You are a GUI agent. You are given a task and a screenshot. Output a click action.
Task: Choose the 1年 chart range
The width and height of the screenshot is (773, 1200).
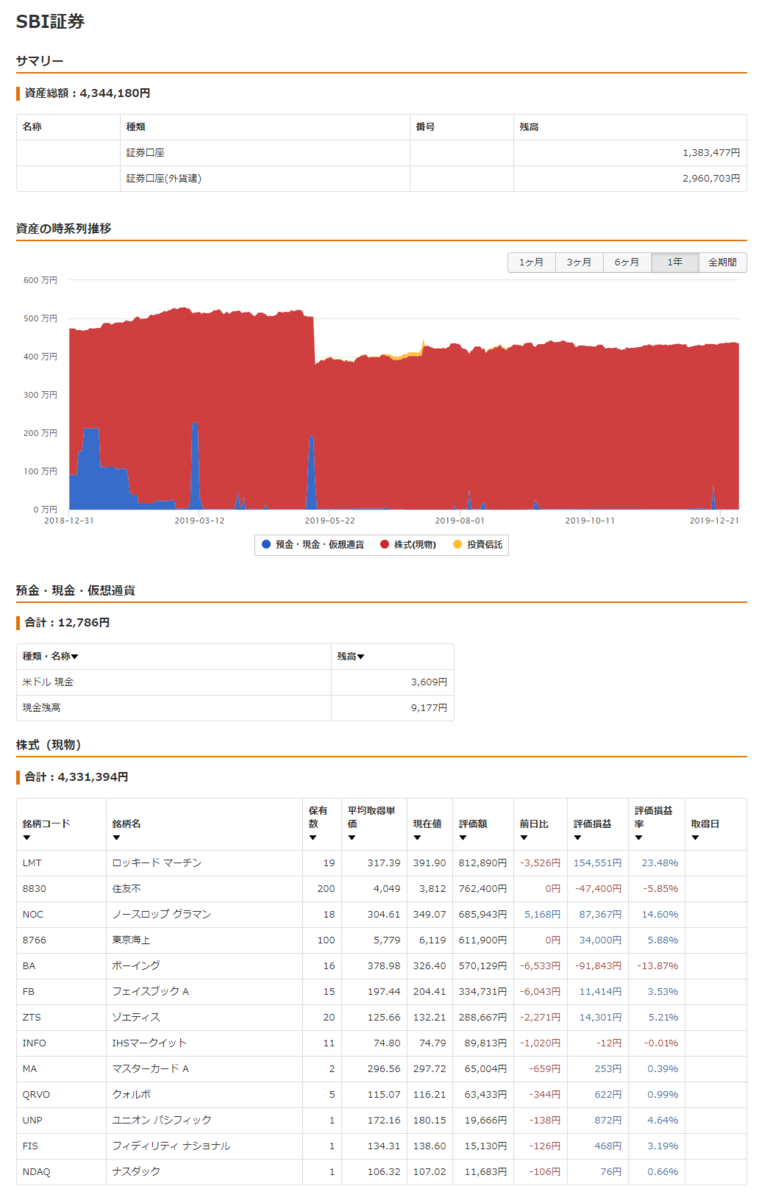click(x=675, y=262)
